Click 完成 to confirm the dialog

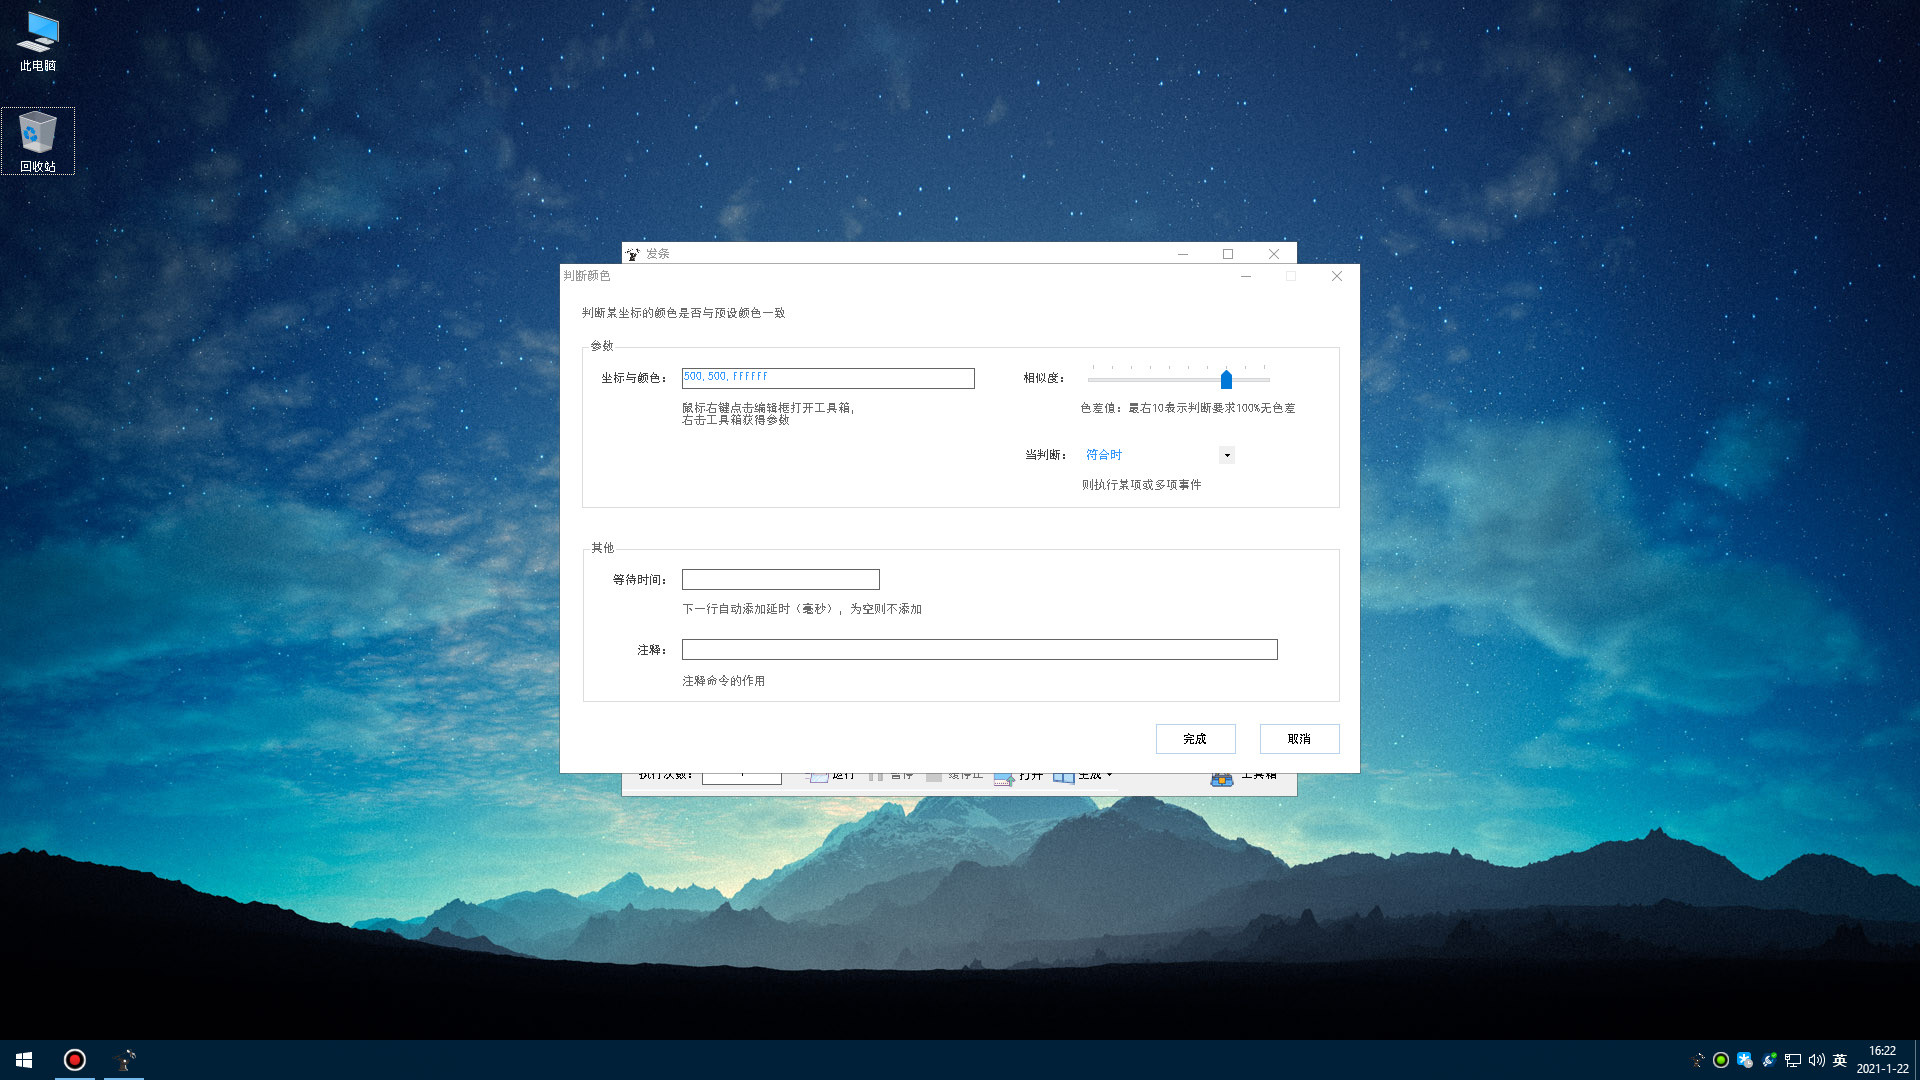(x=1195, y=739)
